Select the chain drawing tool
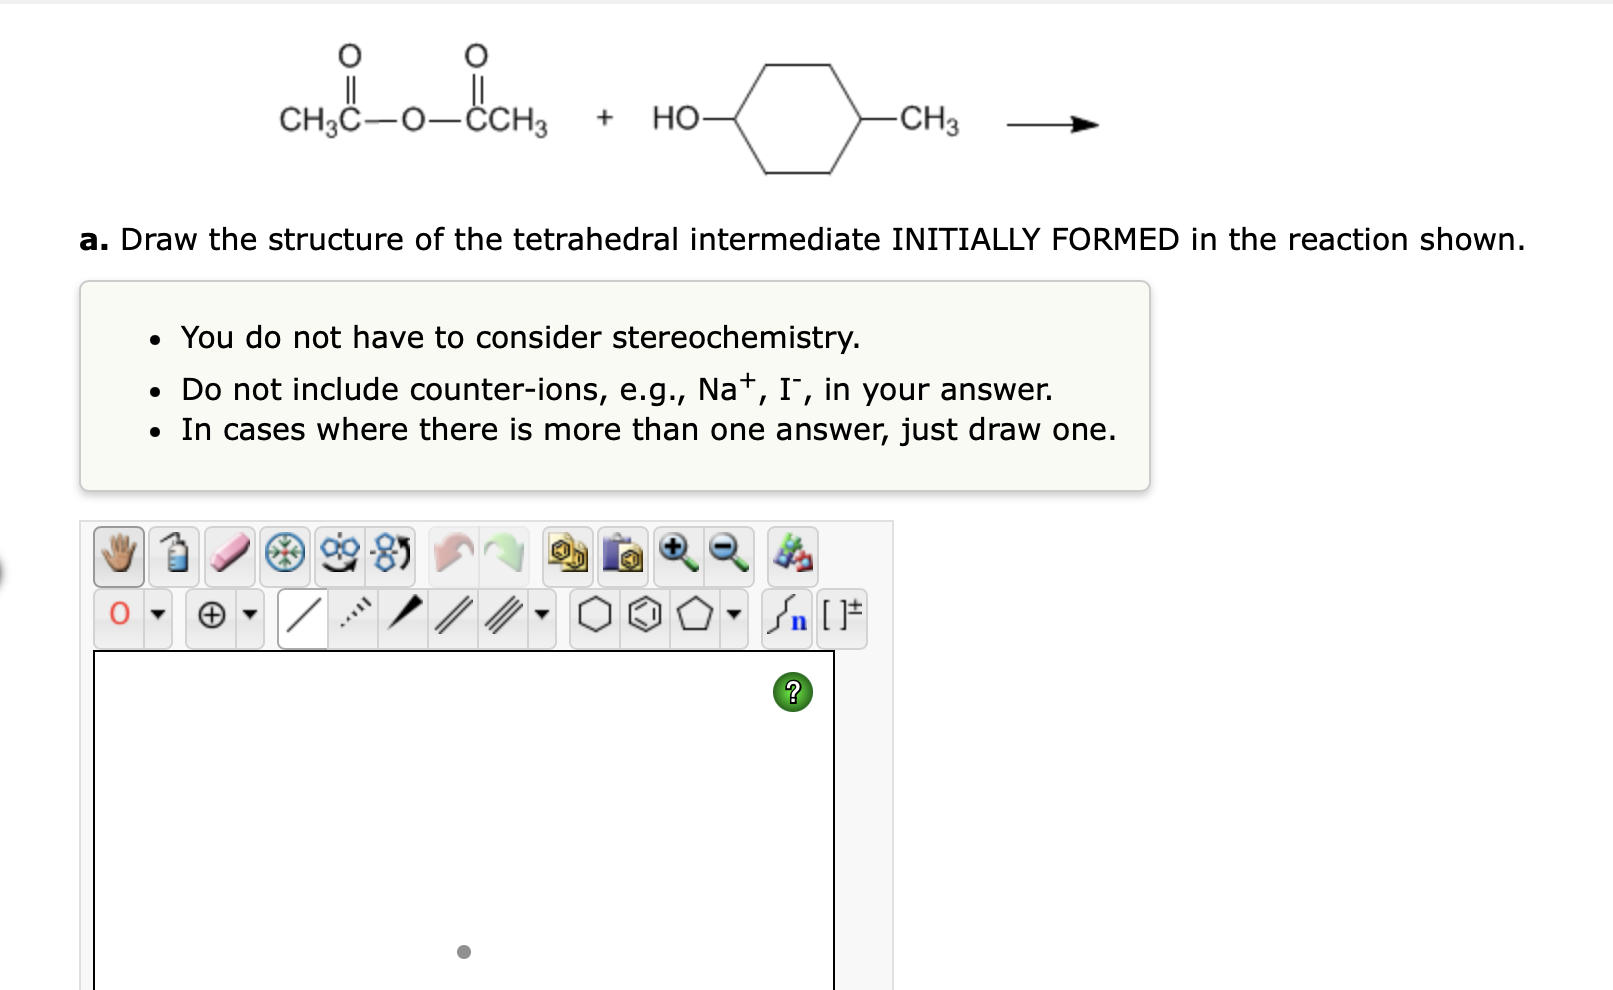 click(x=788, y=616)
